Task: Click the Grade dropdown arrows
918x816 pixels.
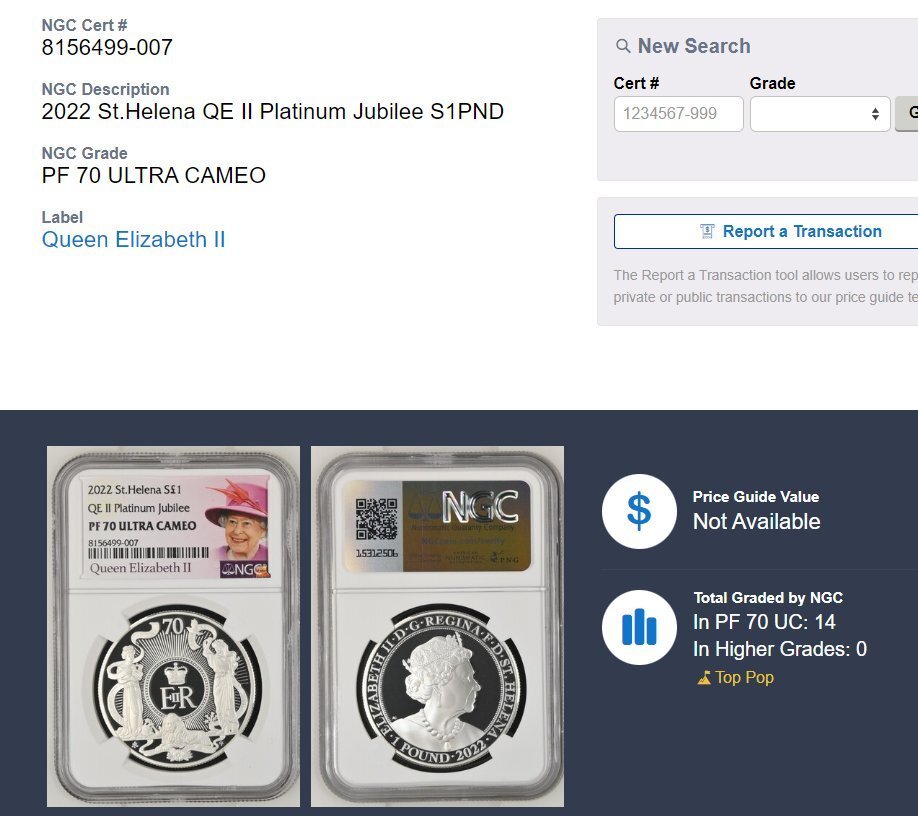Action: pos(875,114)
